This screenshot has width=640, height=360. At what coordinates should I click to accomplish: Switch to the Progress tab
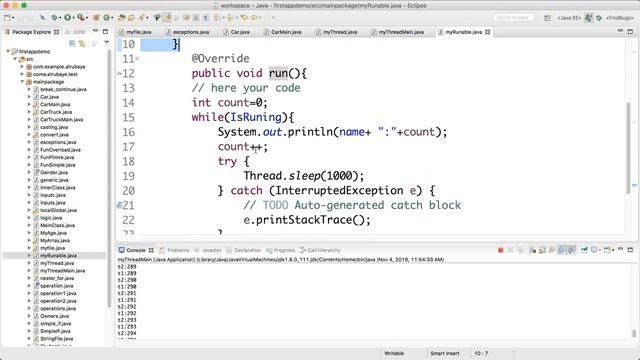(280, 250)
